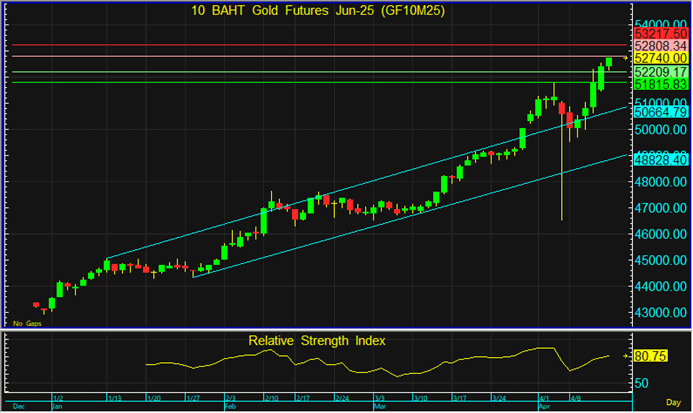Click the yellow 52740.00 last price tag
The image size is (693, 413).
[661, 59]
